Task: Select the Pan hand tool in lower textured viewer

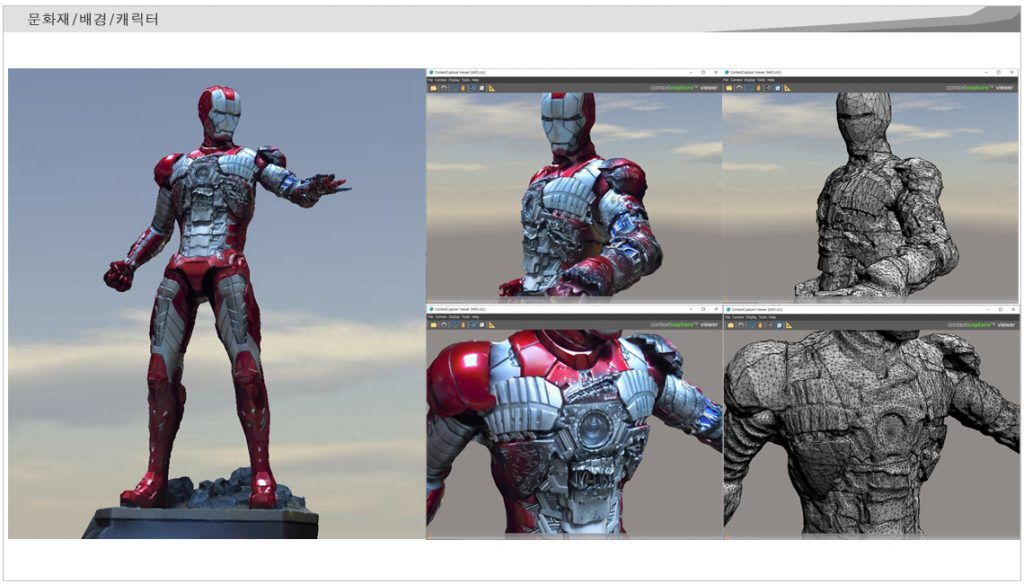Action: coord(463,325)
